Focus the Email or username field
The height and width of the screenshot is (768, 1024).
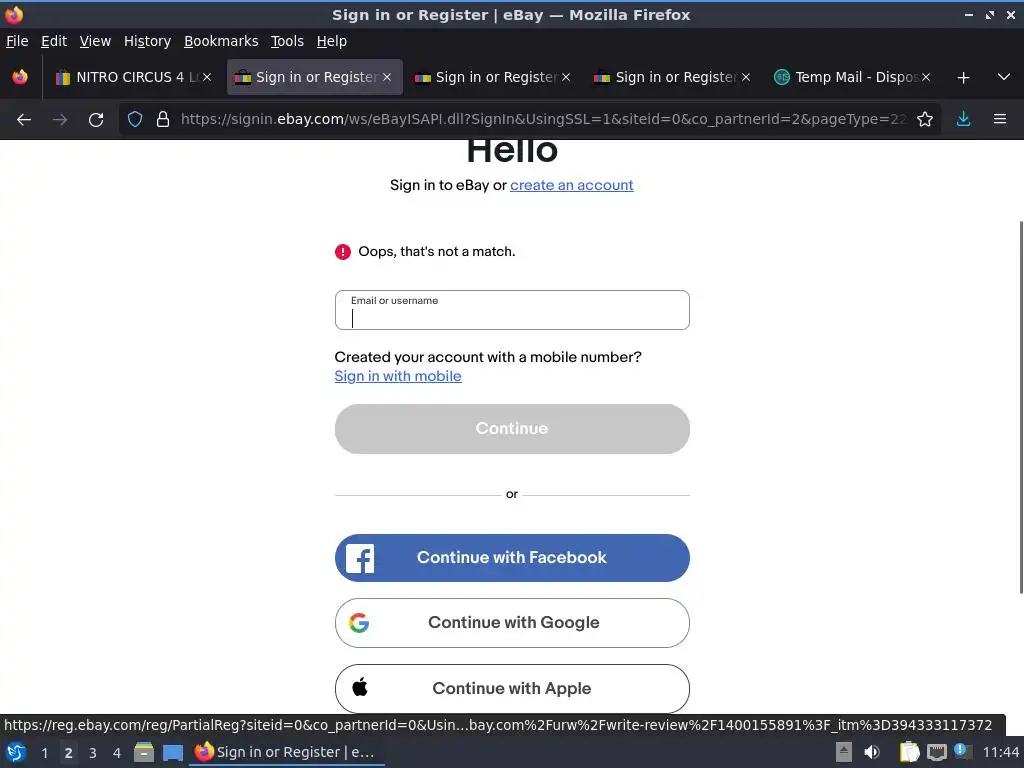(x=512, y=310)
